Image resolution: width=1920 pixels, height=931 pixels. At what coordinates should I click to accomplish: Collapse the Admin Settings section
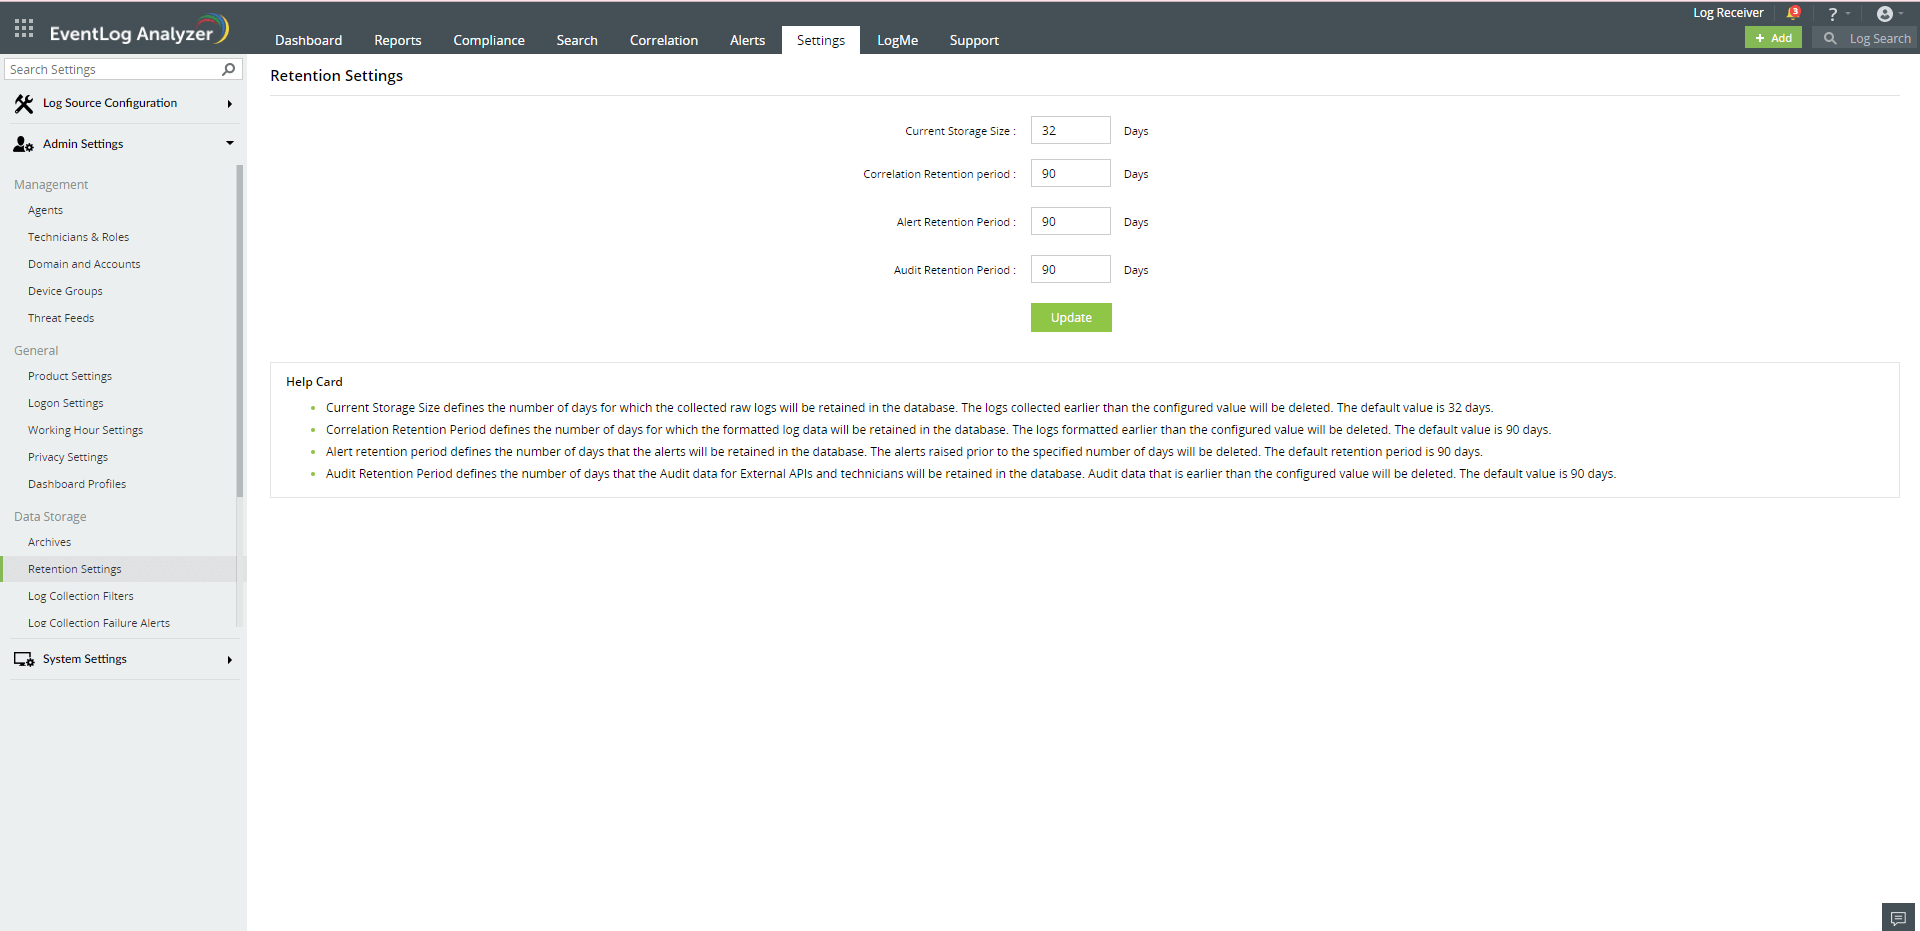(x=229, y=143)
